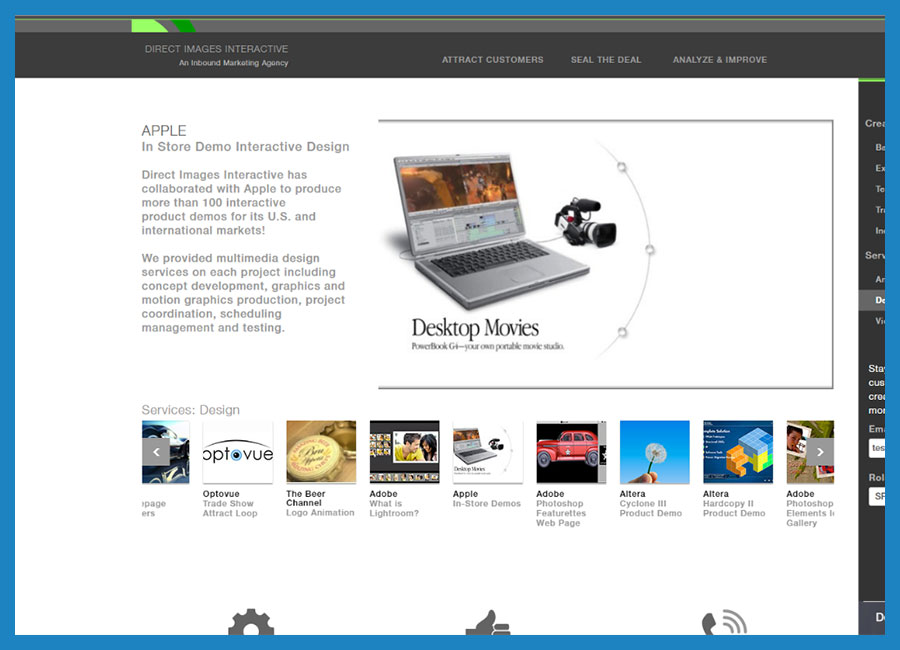The width and height of the screenshot is (900, 650).
Task: Click the Desktop Movies PowerBook main image
Action: click(x=606, y=254)
